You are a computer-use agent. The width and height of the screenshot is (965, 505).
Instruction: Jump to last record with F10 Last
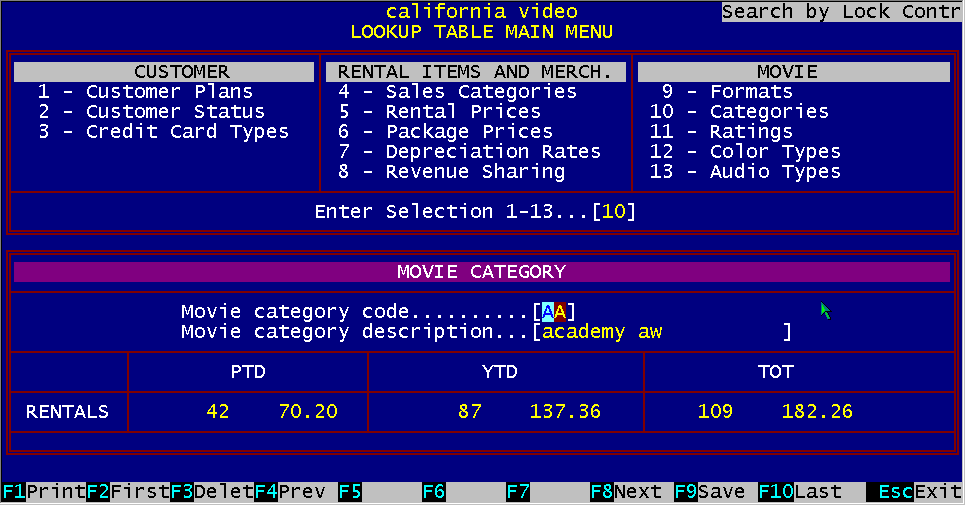coord(800,492)
